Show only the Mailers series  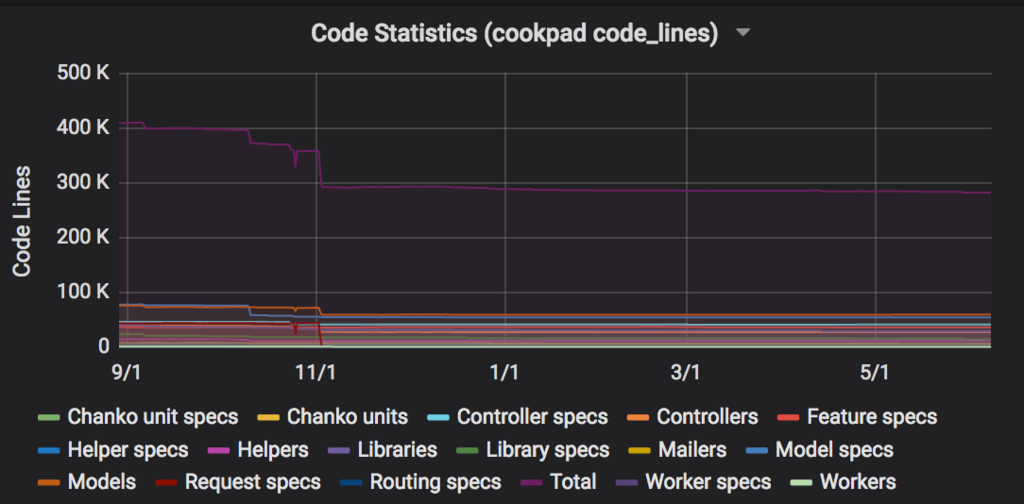(x=692, y=450)
